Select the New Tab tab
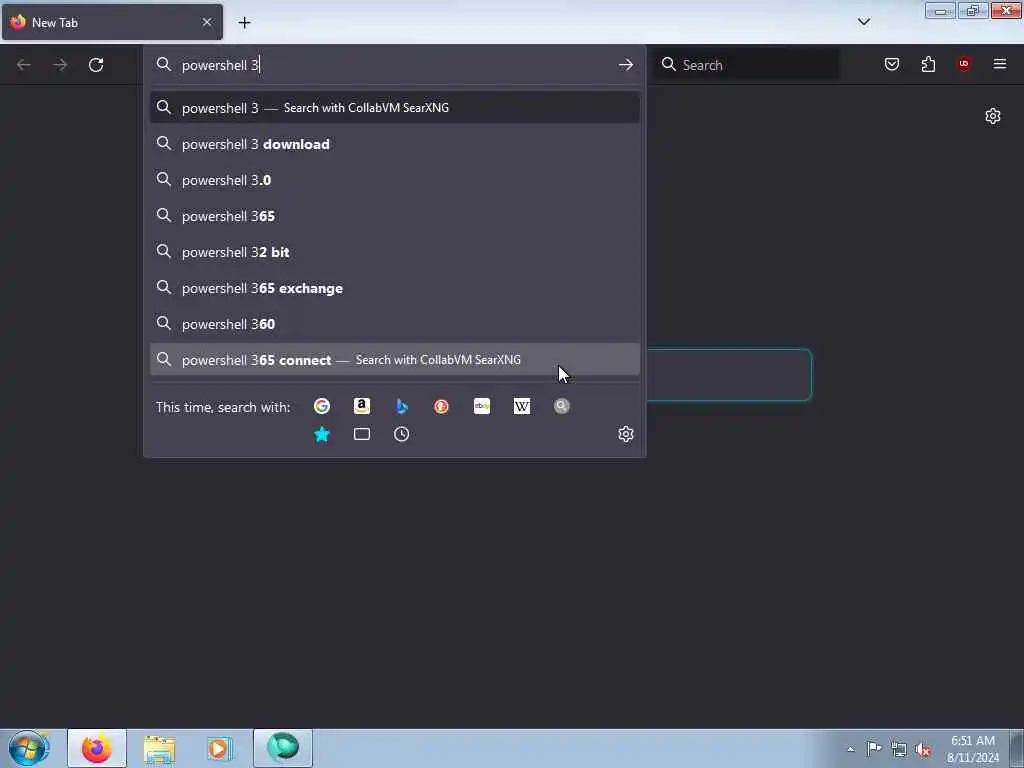 112,22
